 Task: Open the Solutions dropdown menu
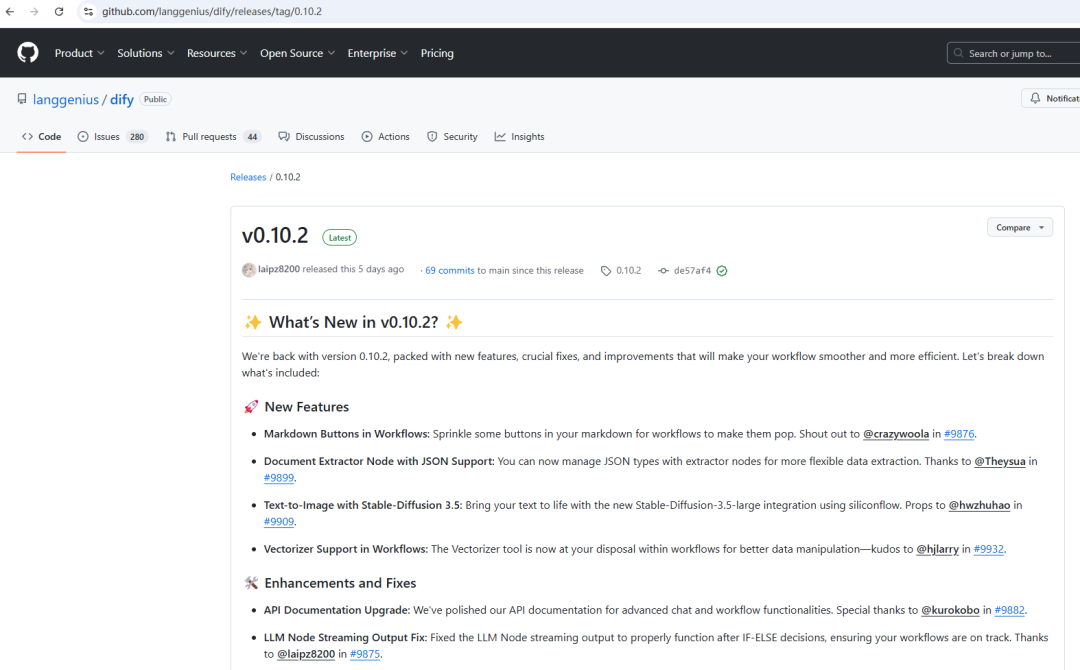tap(145, 53)
